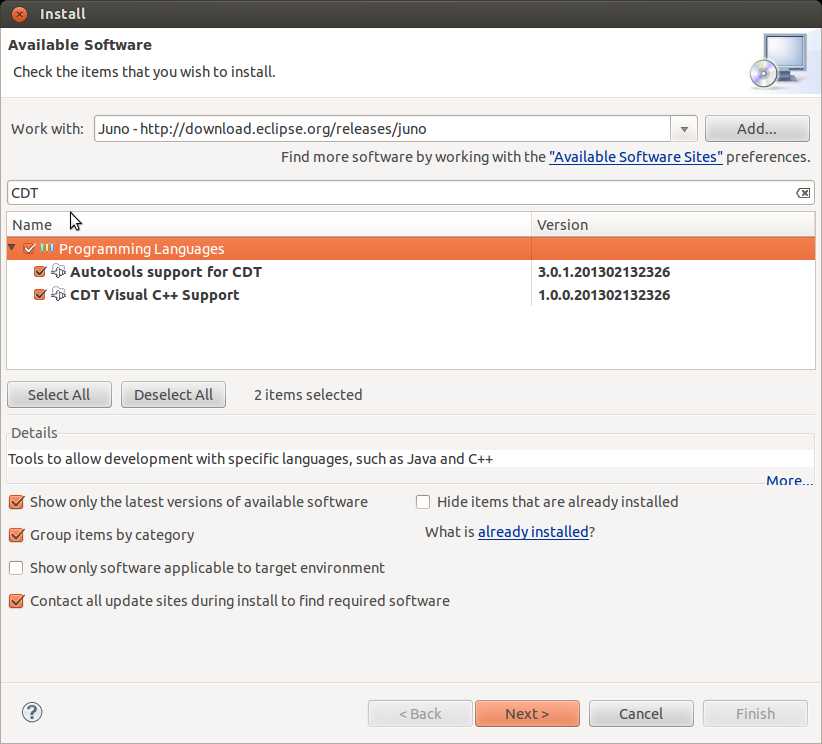Select the Autotools support for CDT row
This screenshot has width=822, height=744.
pyautogui.click(x=411, y=271)
